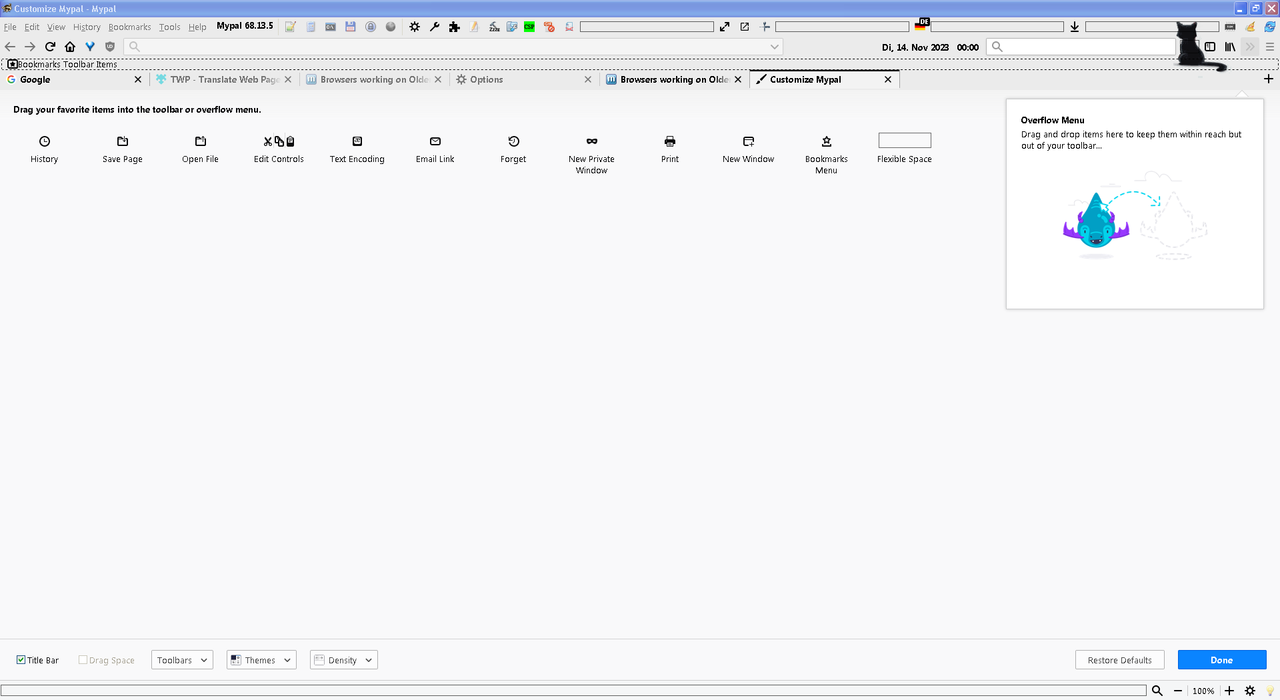1280x700 pixels.
Task: Switch to TWP - Translate Web Page tab
Action: coord(224,79)
